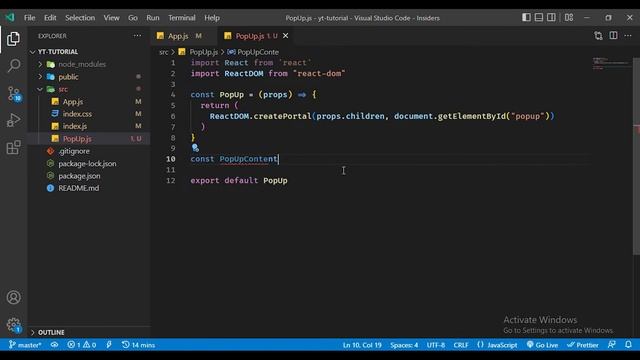Viewport: 640px width, 360px height.
Task: Open editor more actions ellipsis
Action: [628, 36]
